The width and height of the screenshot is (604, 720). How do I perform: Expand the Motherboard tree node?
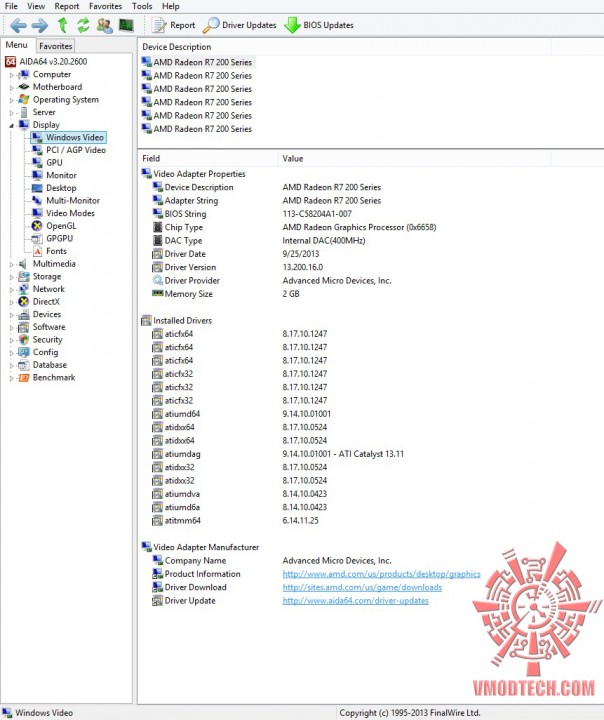12,87
